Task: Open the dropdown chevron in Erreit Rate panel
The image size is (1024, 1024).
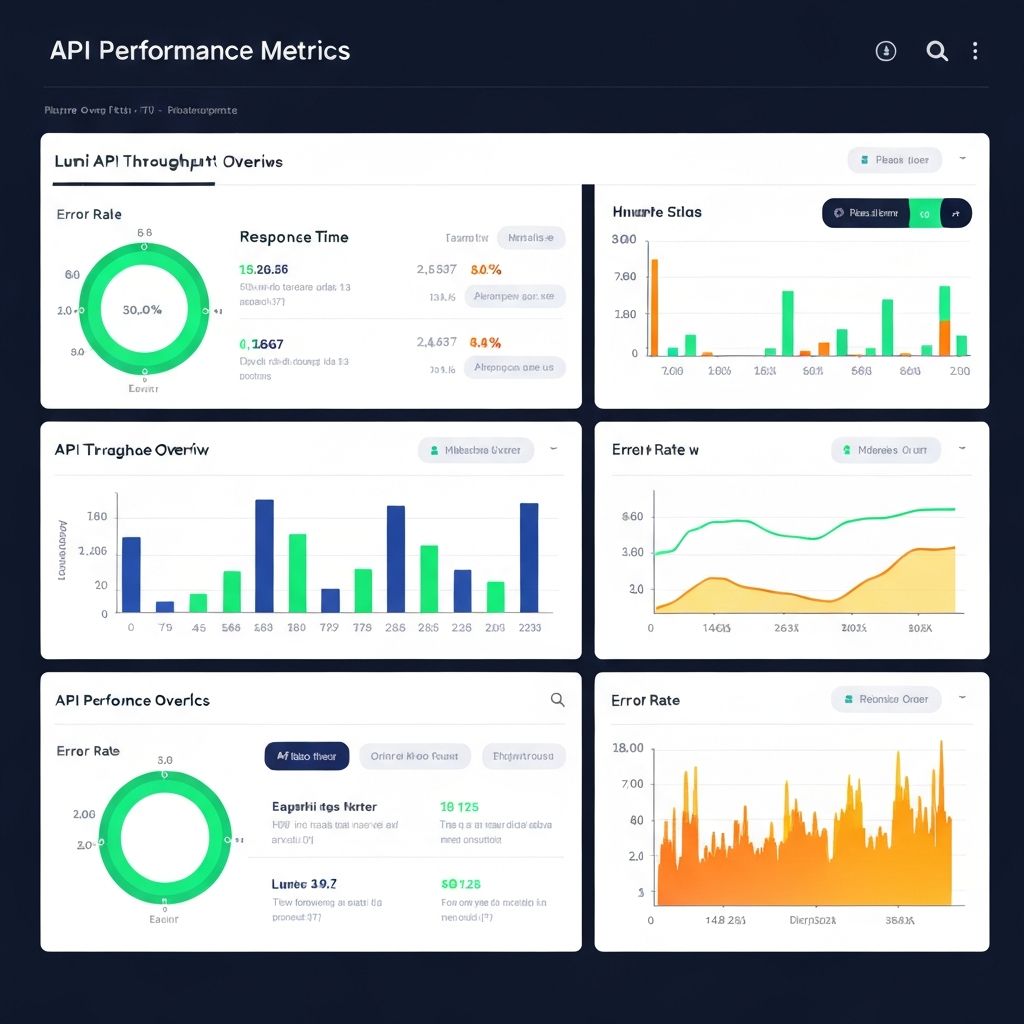Action: pos(962,449)
